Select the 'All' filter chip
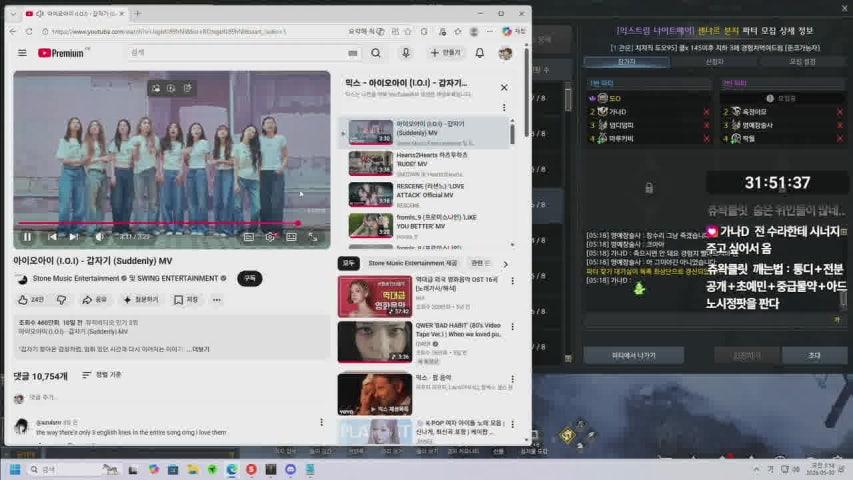The height and width of the screenshot is (480, 853). coord(349,263)
